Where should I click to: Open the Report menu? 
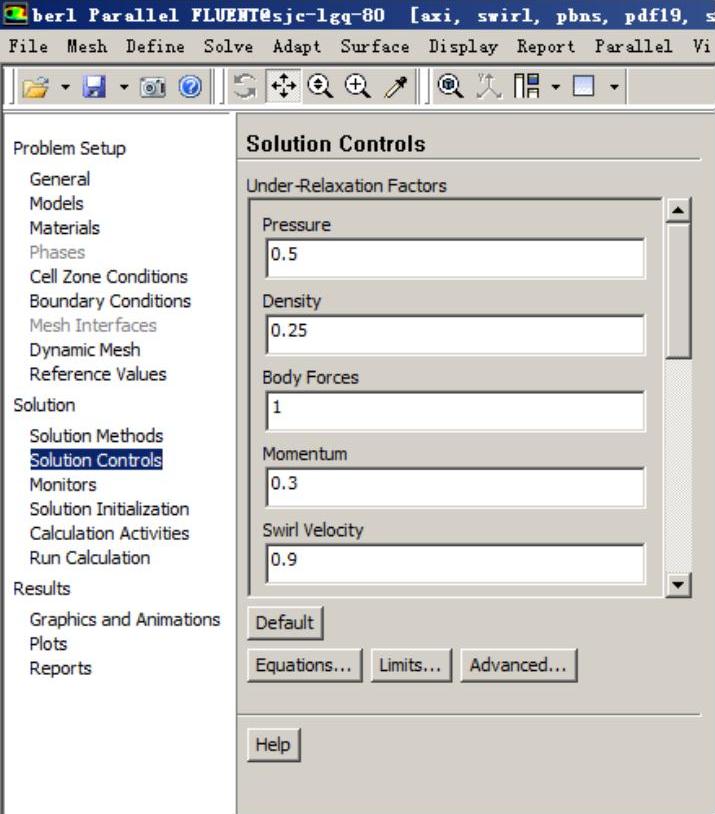(x=545, y=47)
